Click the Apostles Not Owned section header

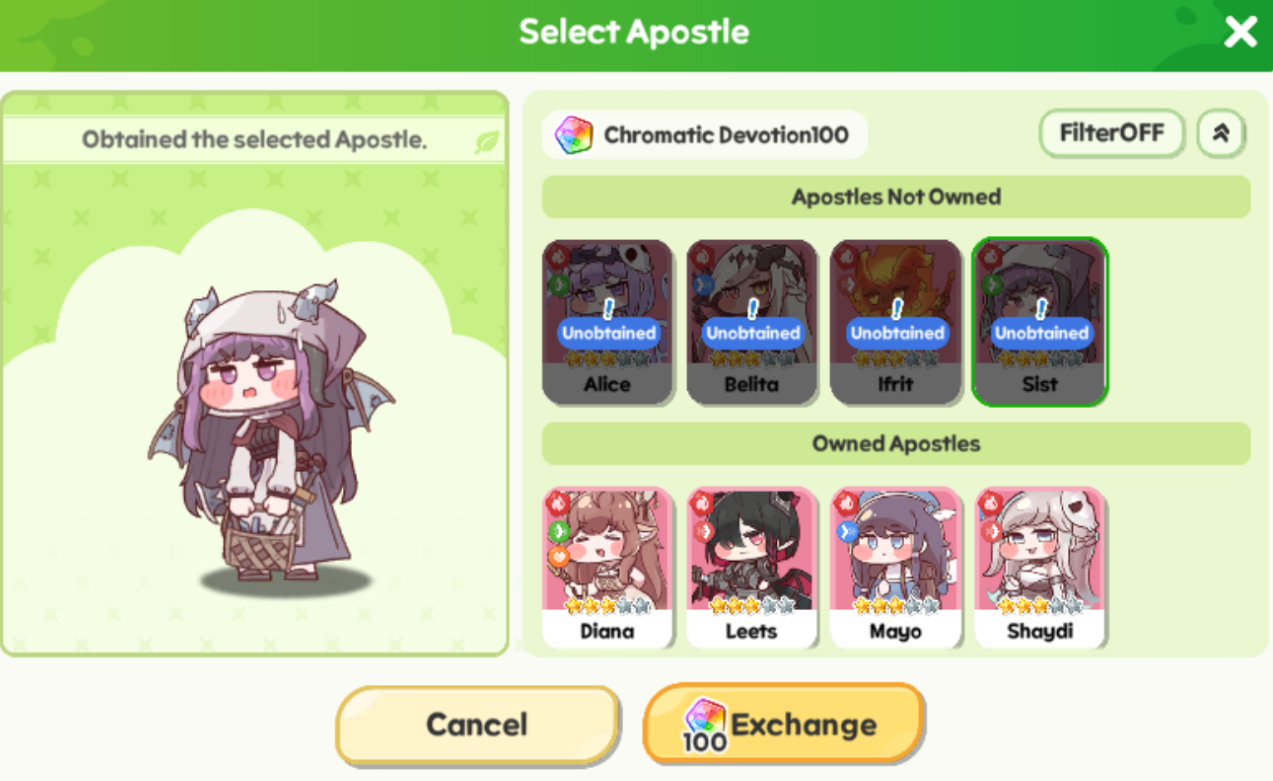pyautogui.click(x=896, y=197)
